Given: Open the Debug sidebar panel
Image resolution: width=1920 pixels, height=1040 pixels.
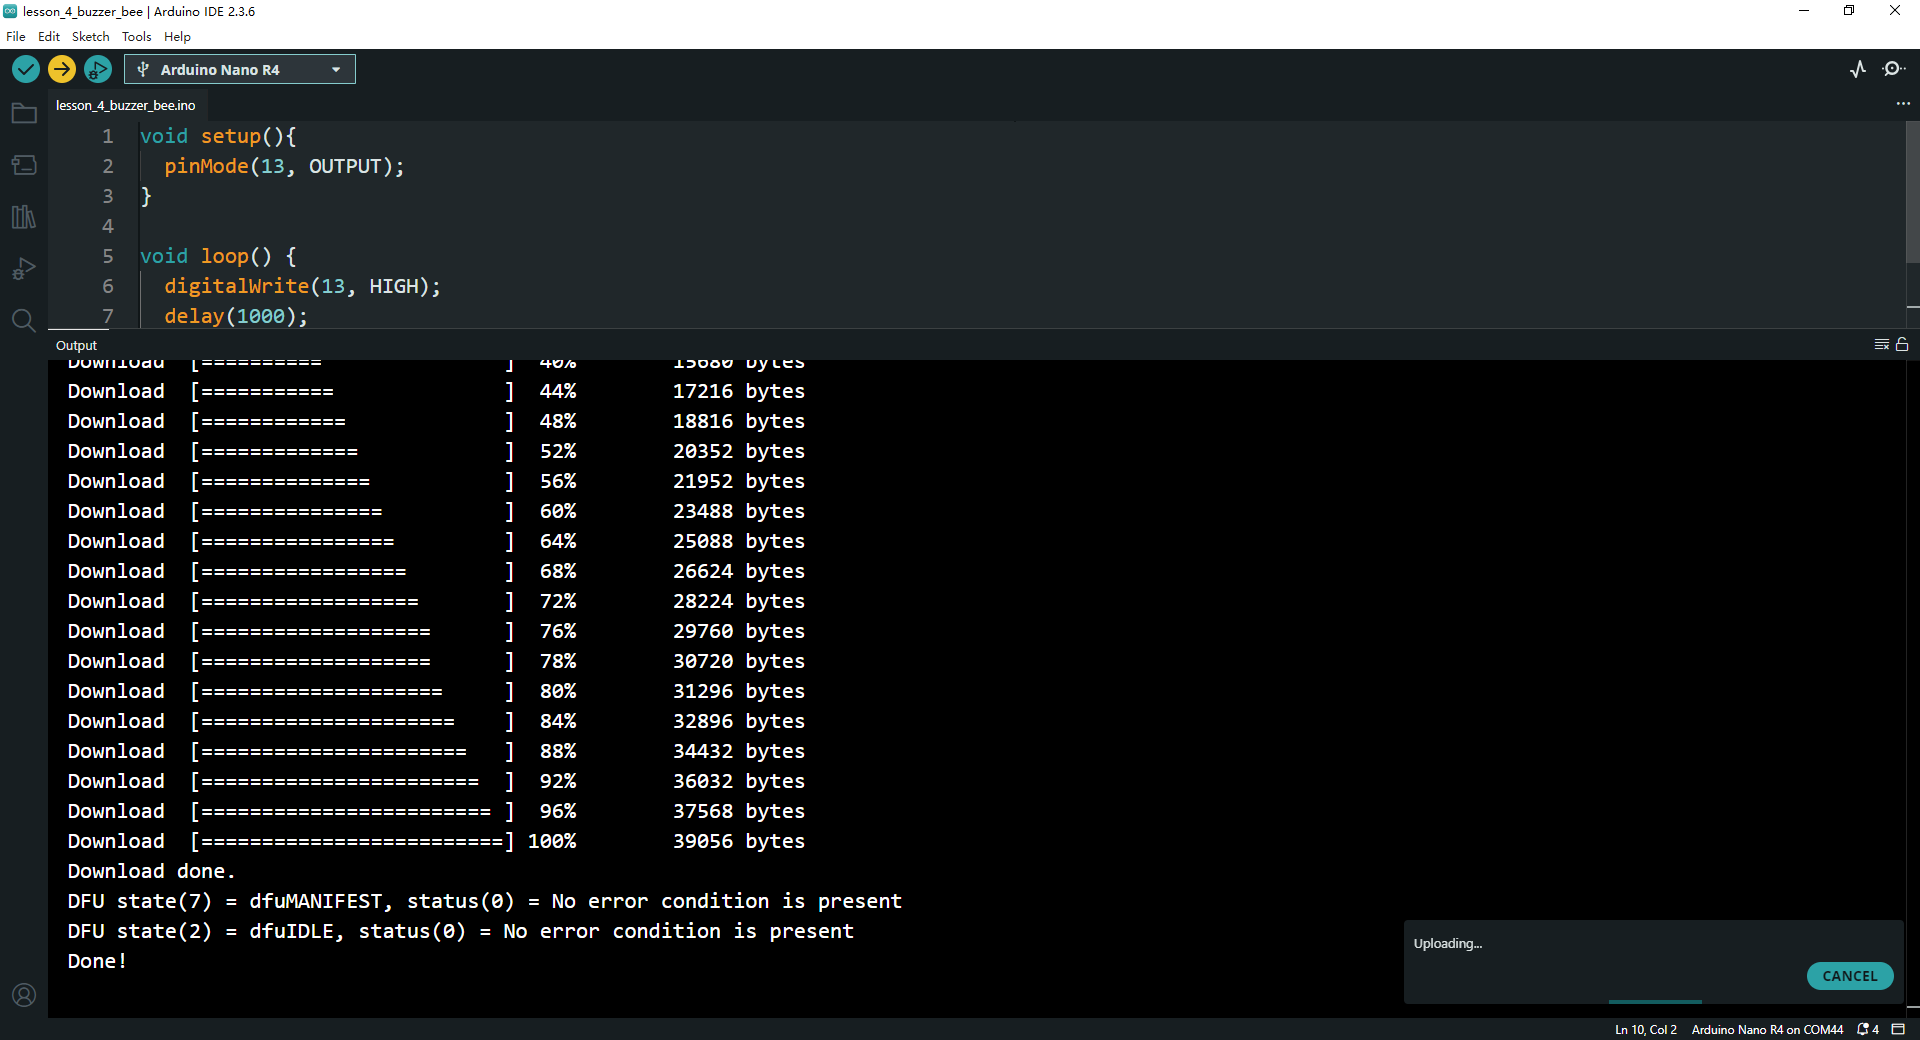Looking at the screenshot, I should click(x=24, y=269).
